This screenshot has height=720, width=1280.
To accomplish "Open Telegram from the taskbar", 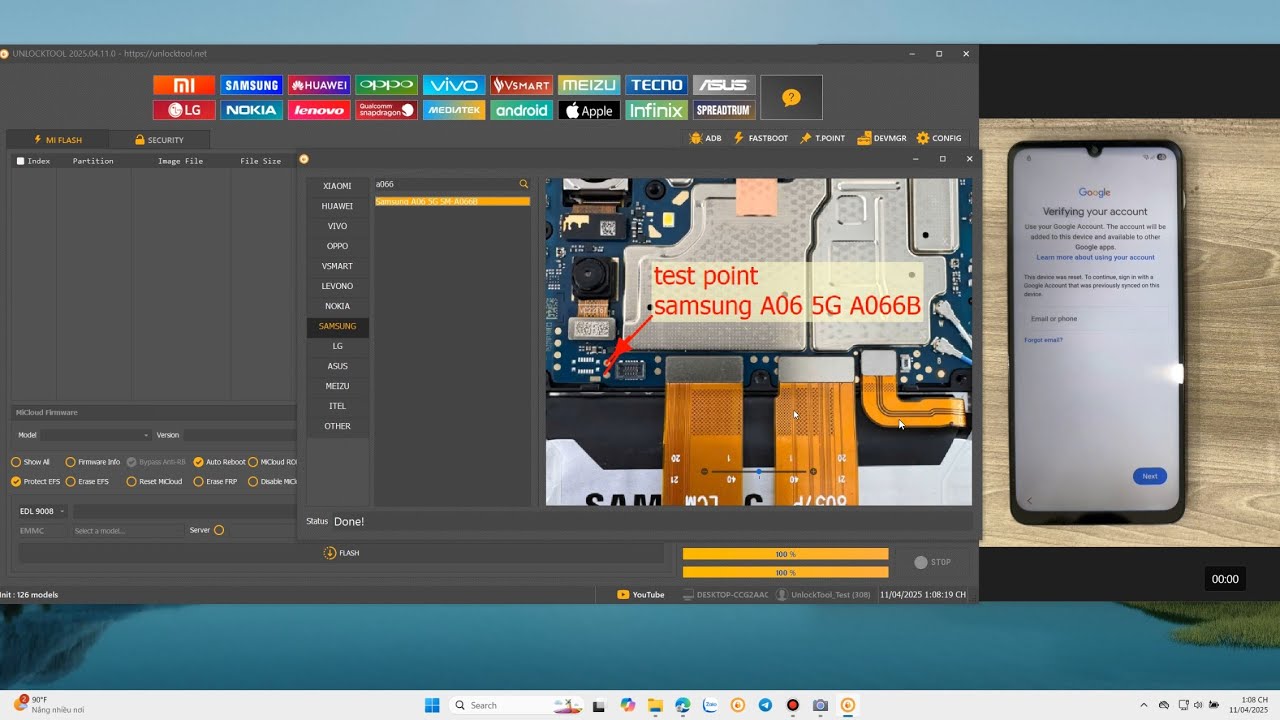I will click(765, 705).
